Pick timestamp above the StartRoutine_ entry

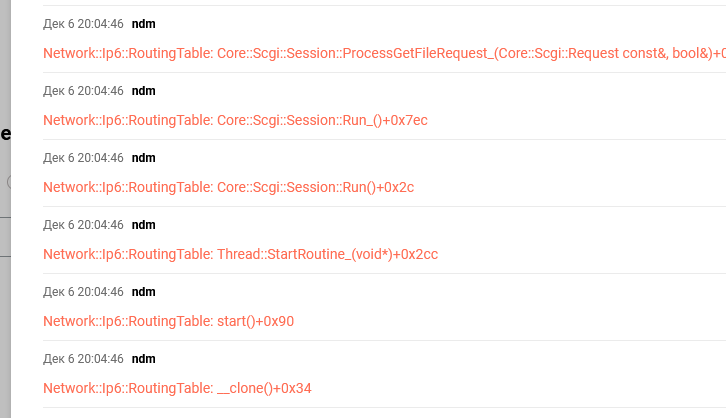83,224
